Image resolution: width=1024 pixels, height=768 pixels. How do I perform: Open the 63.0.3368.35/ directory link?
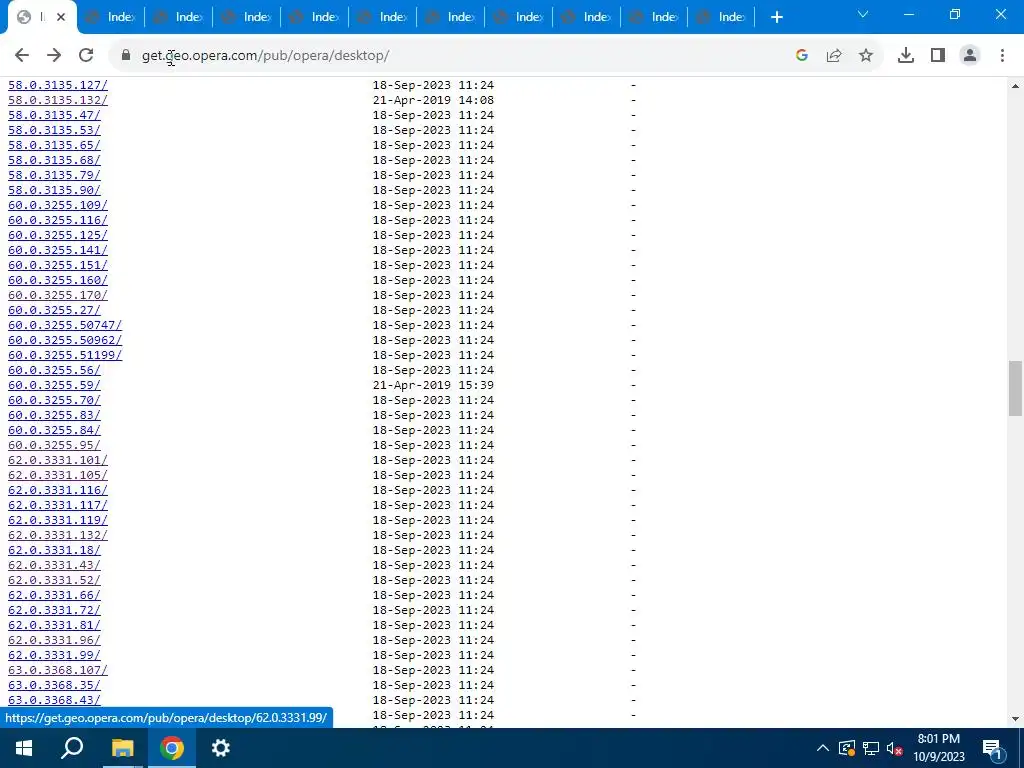coord(54,686)
